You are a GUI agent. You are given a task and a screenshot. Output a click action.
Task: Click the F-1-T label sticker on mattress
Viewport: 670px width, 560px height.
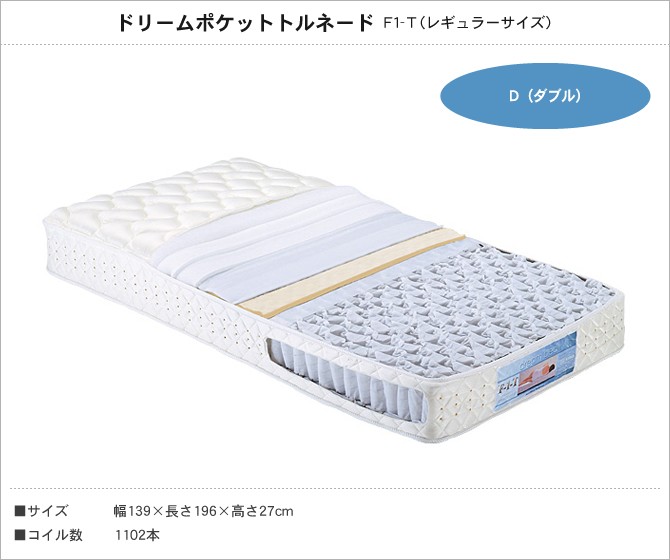coord(536,371)
